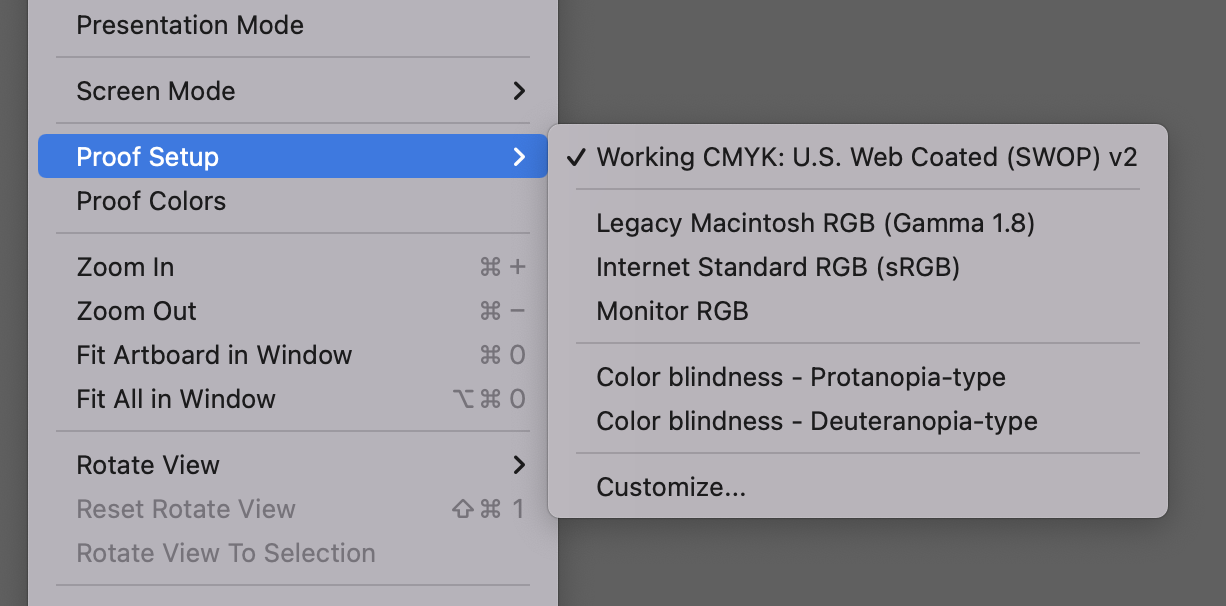Click the chevron next to Screen Mode

(519, 91)
